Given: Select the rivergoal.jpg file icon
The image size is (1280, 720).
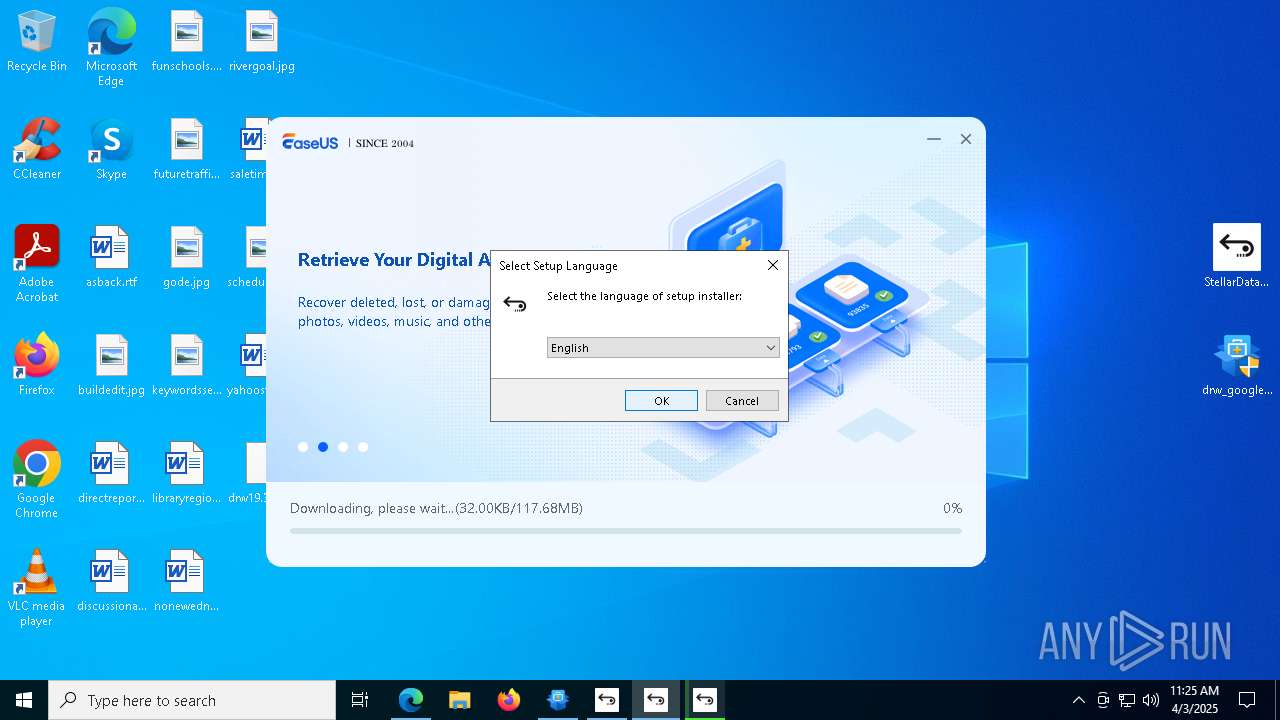Looking at the screenshot, I should click(261, 42).
